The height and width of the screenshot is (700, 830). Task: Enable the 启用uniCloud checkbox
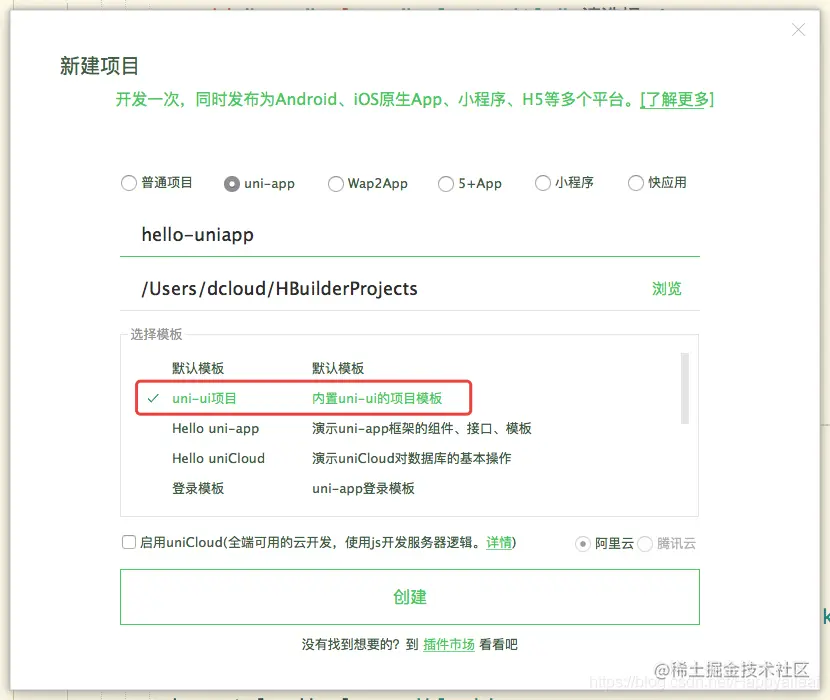point(128,541)
